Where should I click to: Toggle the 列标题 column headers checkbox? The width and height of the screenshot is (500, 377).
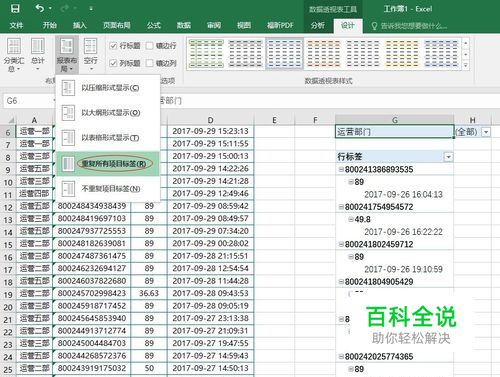tap(113, 63)
